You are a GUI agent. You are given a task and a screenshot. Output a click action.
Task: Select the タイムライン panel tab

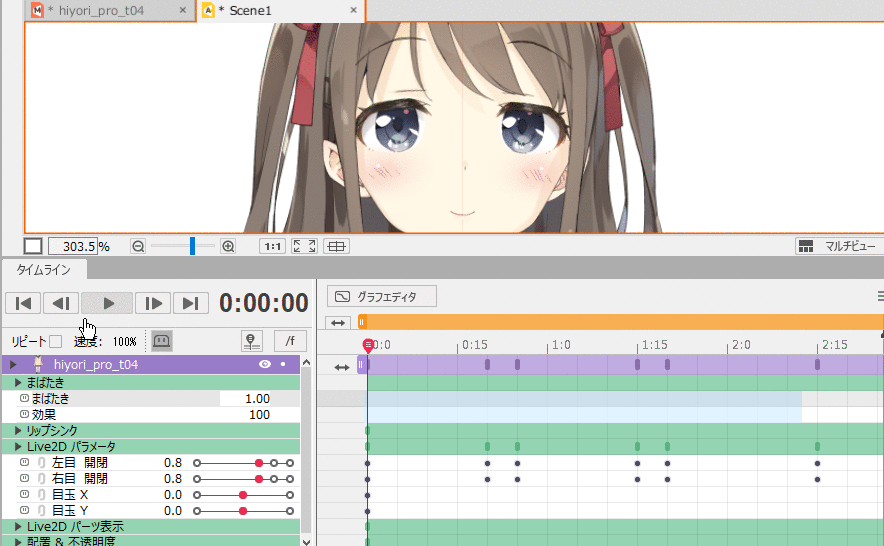[x=44, y=269]
